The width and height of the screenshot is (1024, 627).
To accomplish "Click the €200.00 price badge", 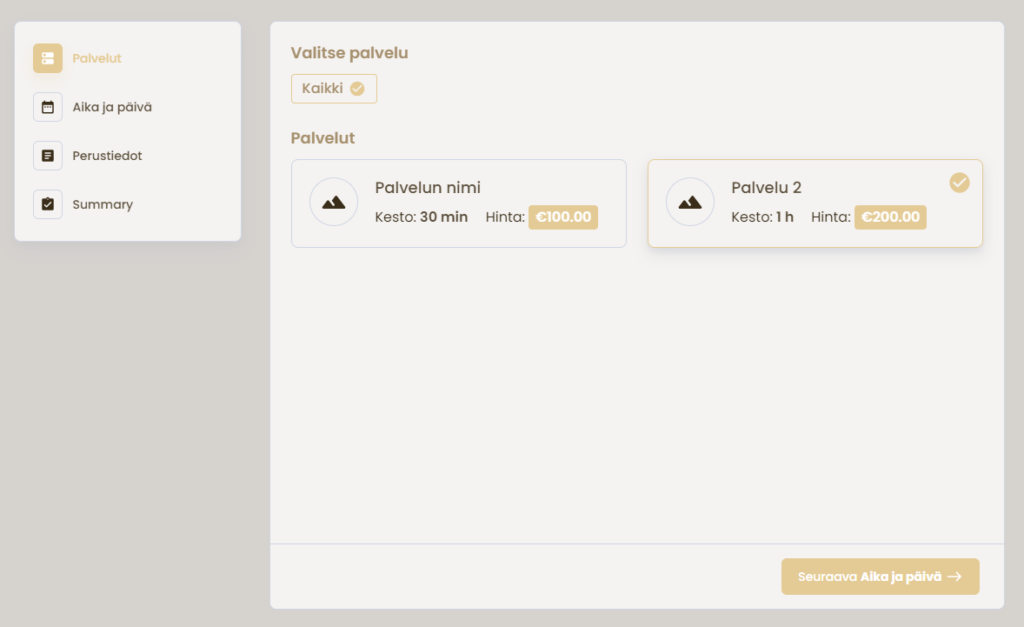I will (x=890, y=217).
